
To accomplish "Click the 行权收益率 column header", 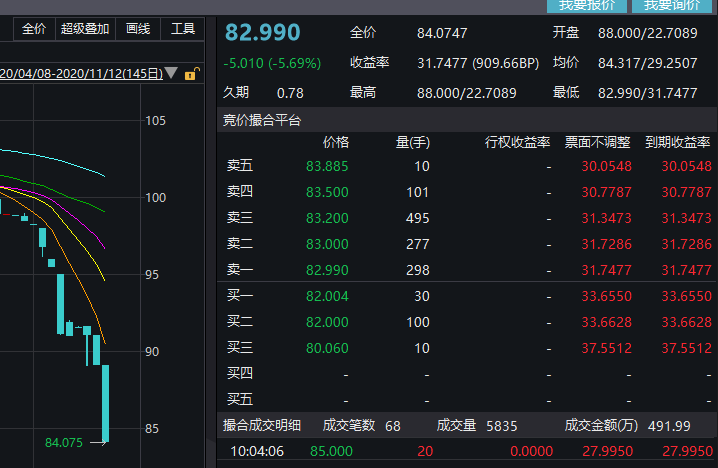I will pyautogui.click(x=517, y=142).
